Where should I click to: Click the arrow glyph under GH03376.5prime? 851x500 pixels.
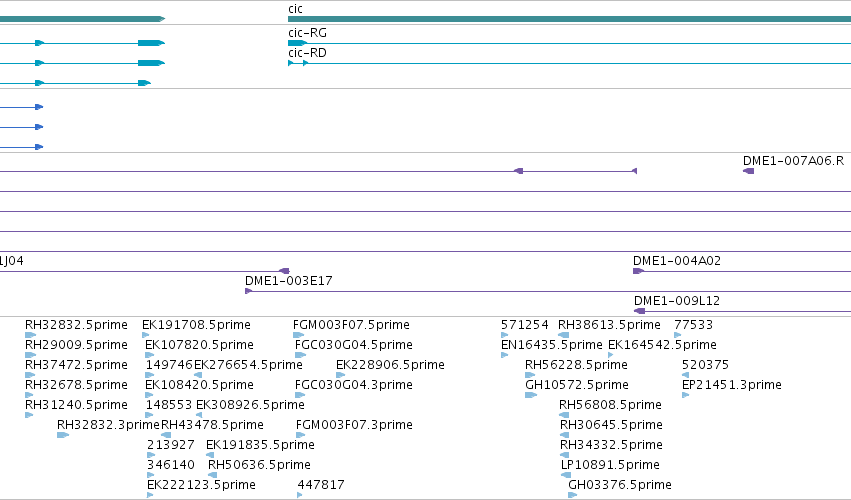point(573,495)
